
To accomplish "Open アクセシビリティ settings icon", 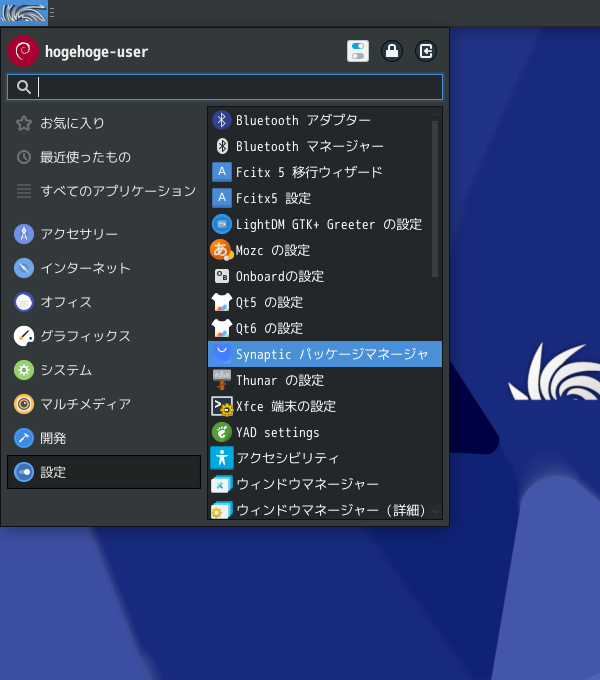I will click(x=222, y=458).
